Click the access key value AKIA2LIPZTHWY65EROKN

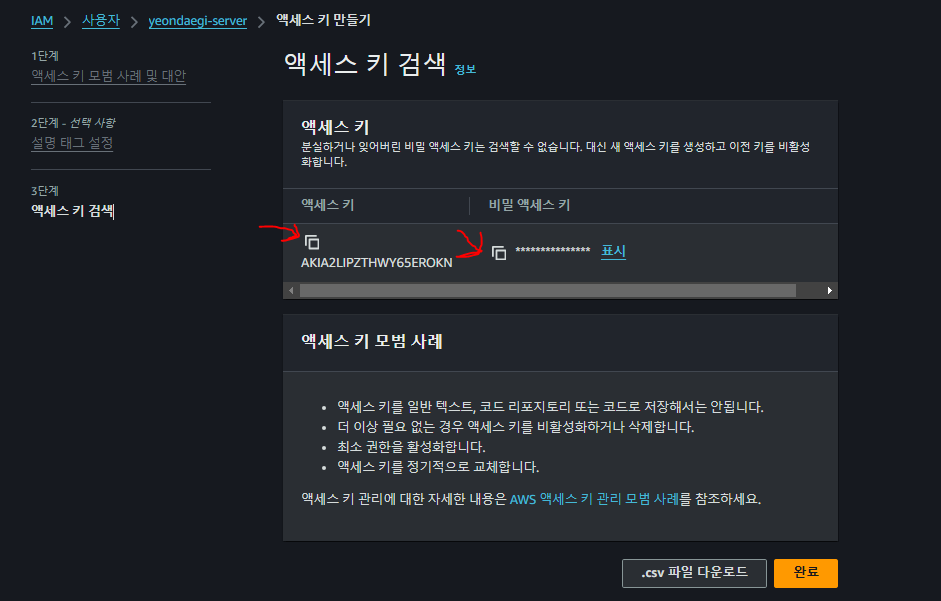point(377,263)
